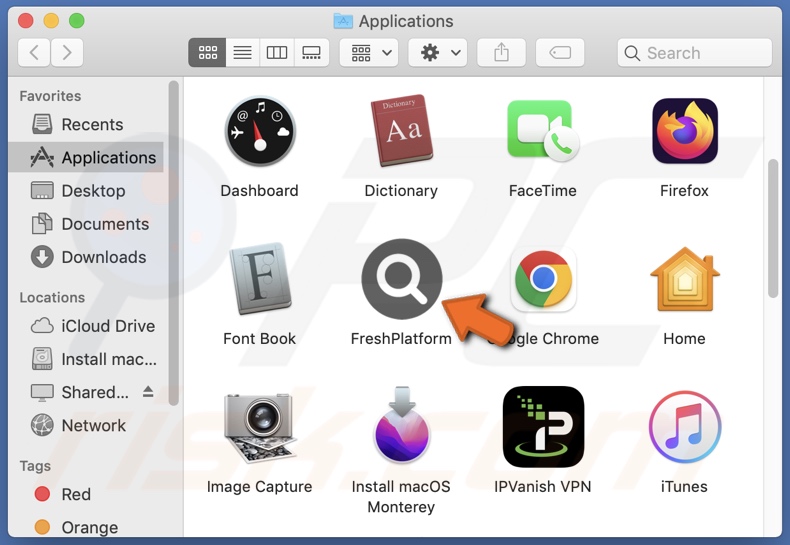Viewport: 790px width, 545px height.
Task: Click the Image Capture name label
Action: pyautogui.click(x=259, y=487)
